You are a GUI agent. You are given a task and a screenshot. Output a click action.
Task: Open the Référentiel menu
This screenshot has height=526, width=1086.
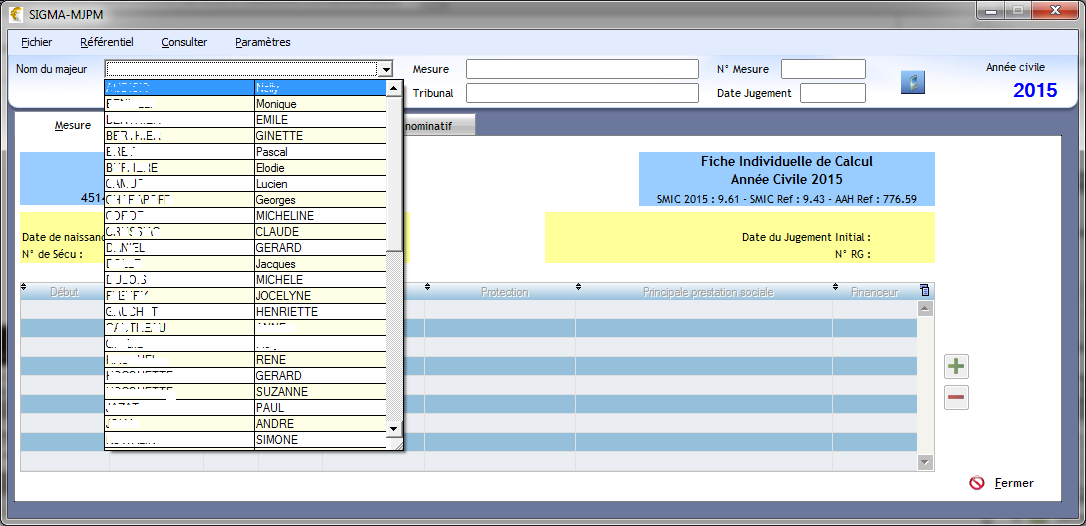coord(106,42)
